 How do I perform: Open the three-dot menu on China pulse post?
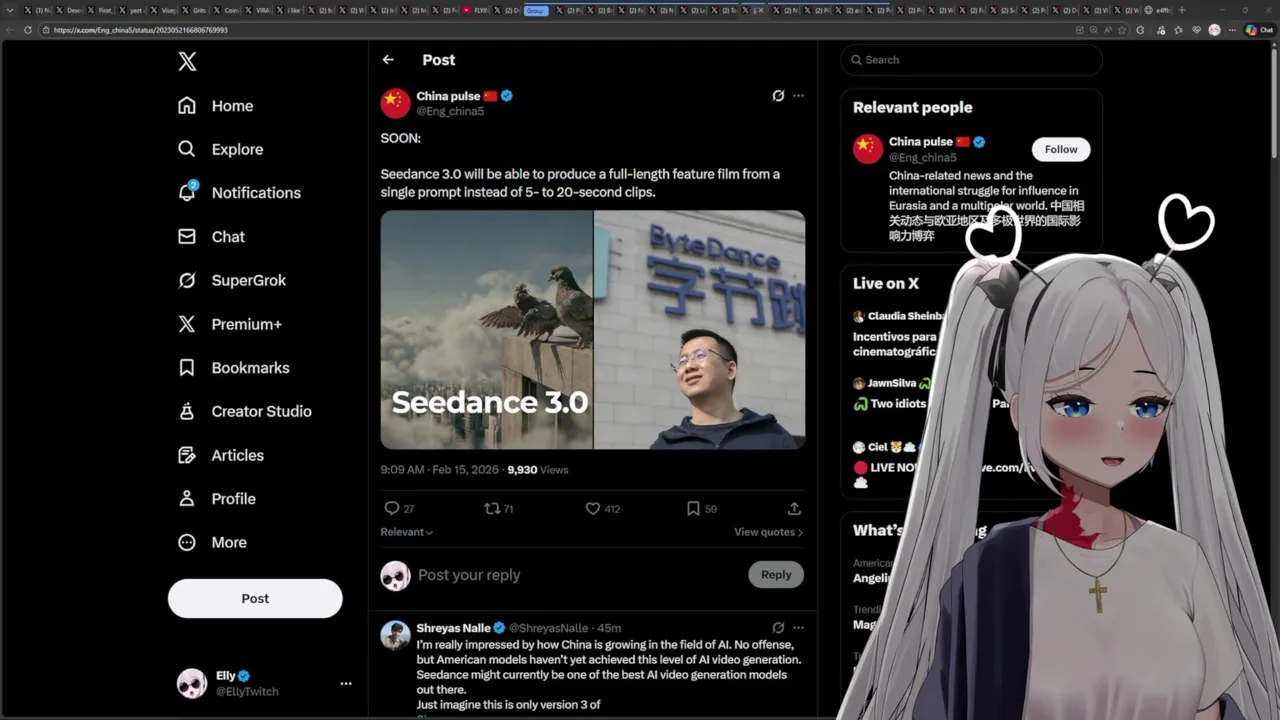[x=798, y=96]
